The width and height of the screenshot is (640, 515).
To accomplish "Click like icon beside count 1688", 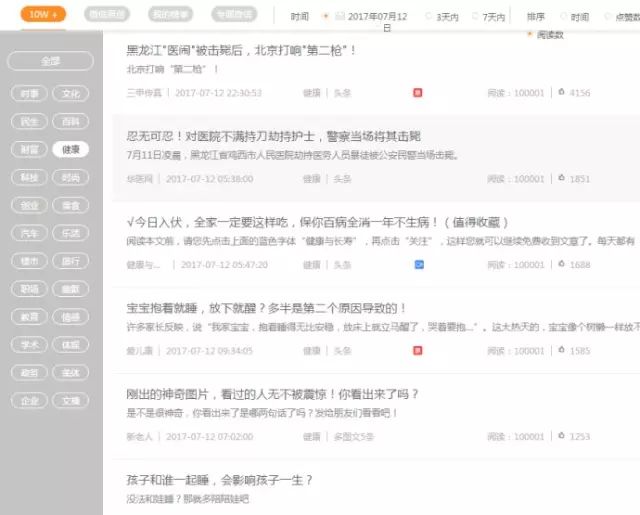I will coord(561,265).
